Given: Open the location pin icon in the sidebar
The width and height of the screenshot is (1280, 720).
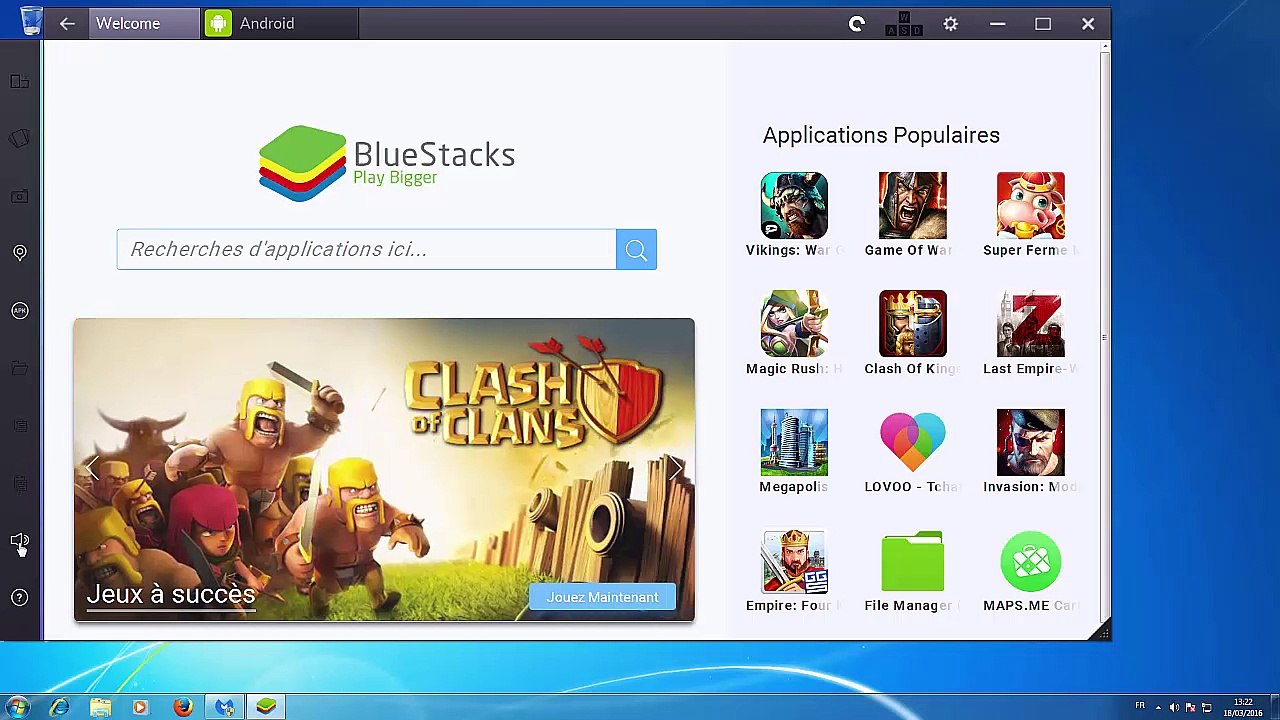Looking at the screenshot, I should [x=20, y=253].
